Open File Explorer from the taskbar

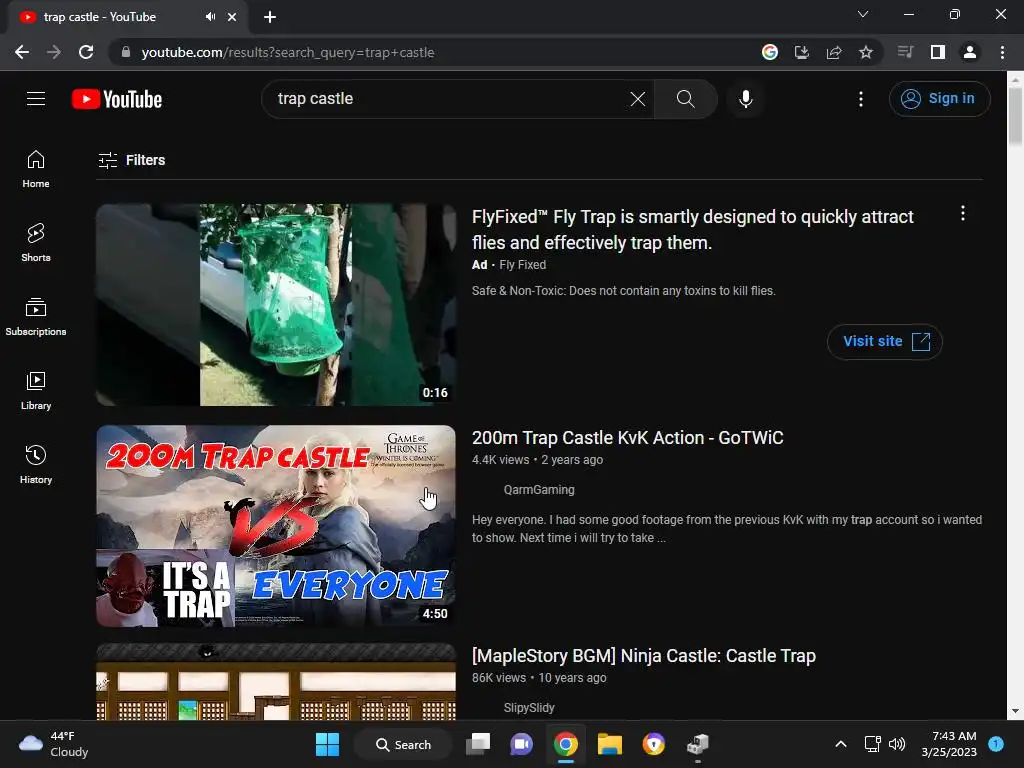coord(609,744)
